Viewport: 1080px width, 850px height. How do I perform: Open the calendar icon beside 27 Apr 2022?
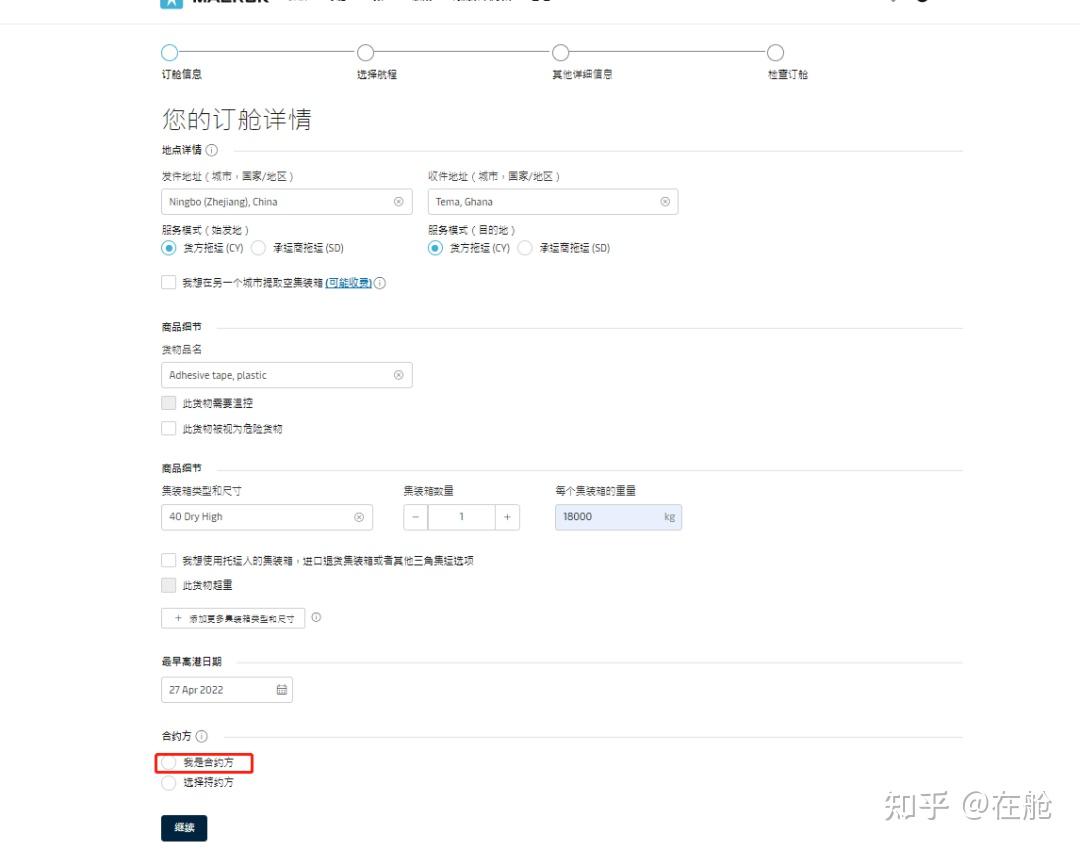coord(281,689)
